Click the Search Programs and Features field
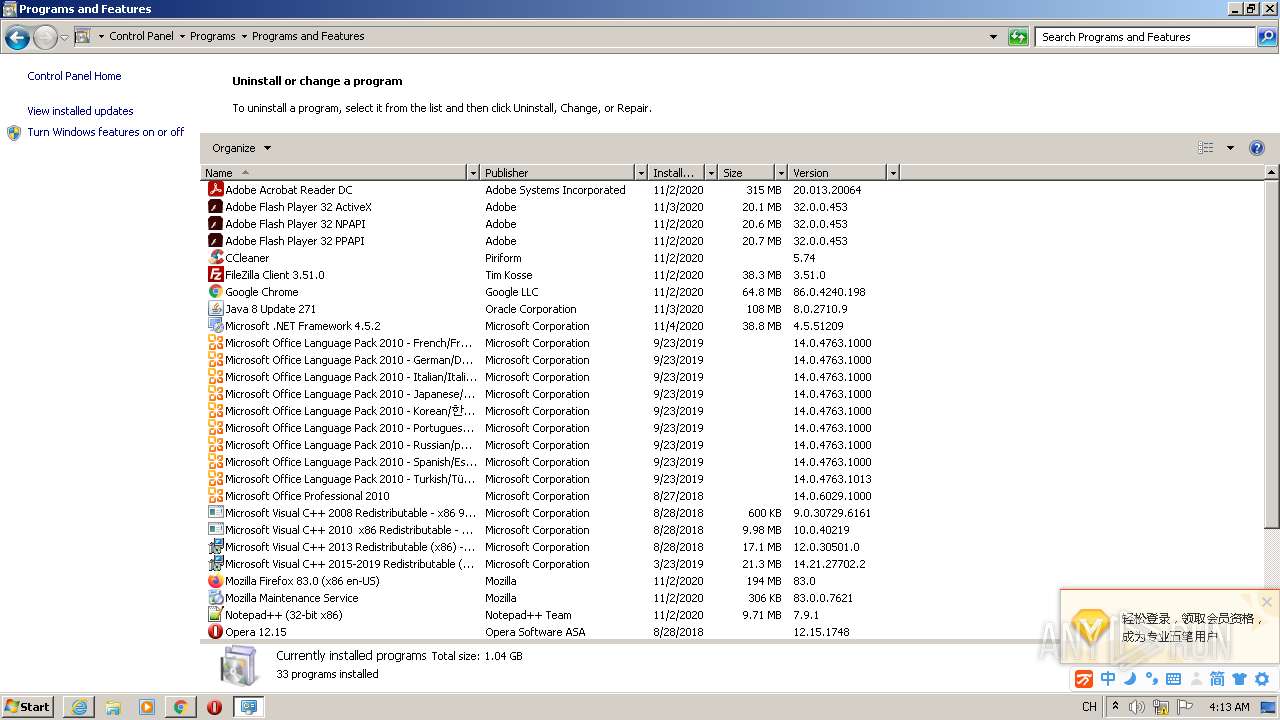The width and height of the screenshot is (1280, 720). 1146,37
